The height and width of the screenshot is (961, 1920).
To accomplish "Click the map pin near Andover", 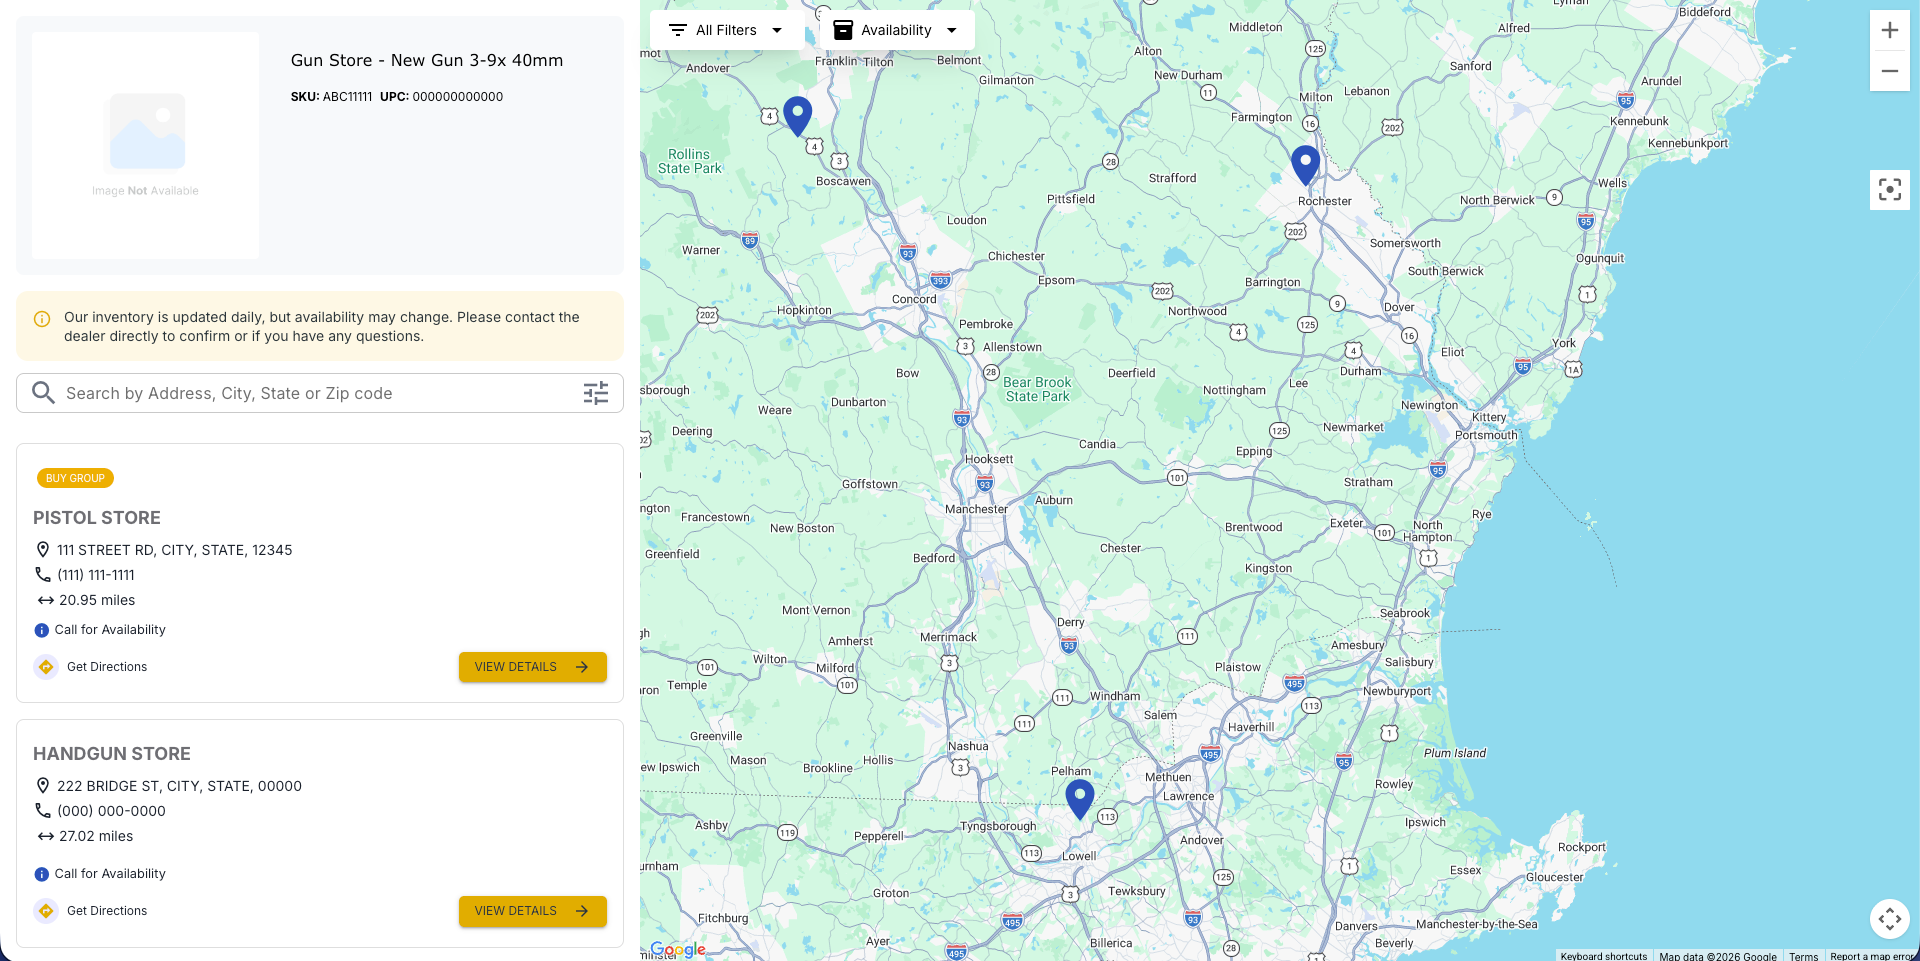I will (x=797, y=116).
